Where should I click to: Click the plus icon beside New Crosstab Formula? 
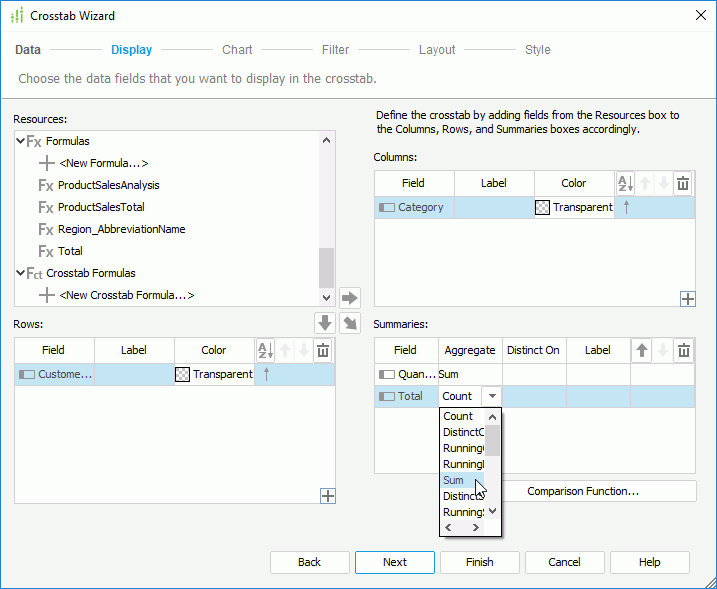pos(47,295)
